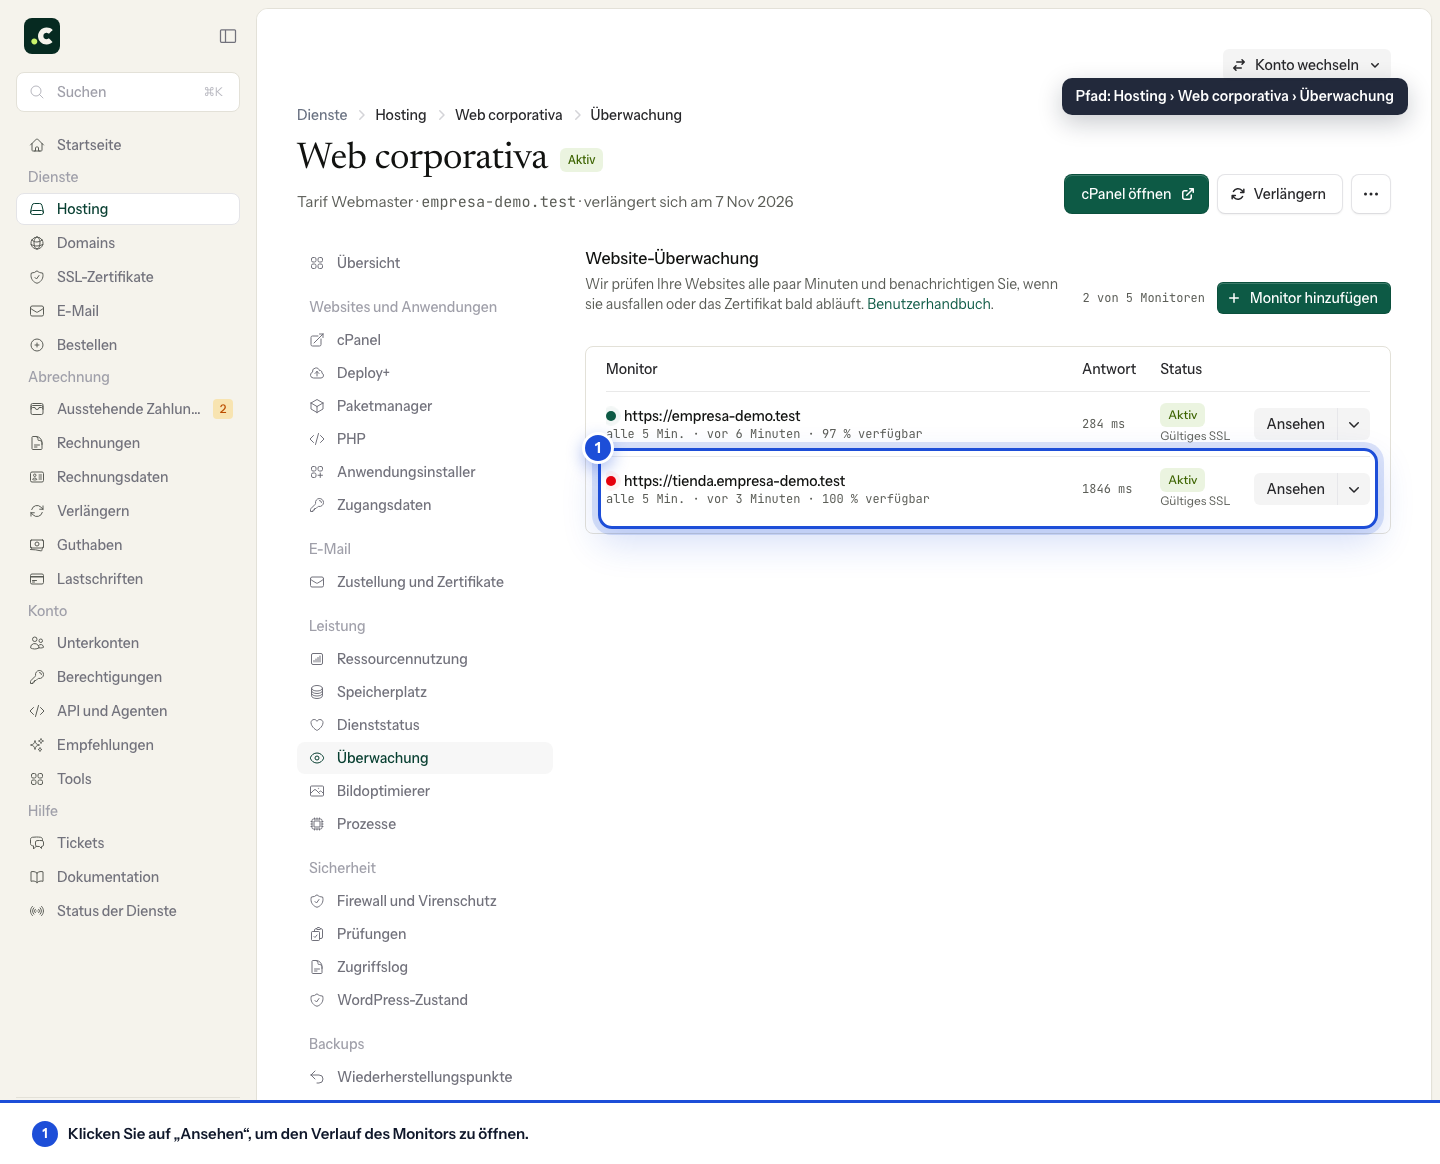1440x1164 pixels.
Task: Open the Konto wechseln dropdown
Action: click(1307, 65)
